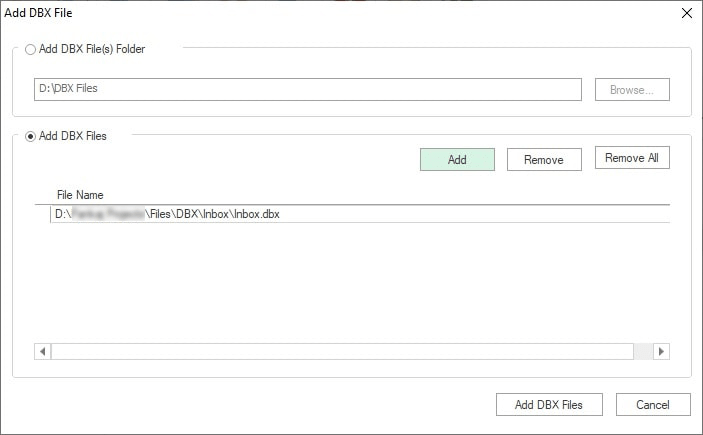
Task: Click the left scroll arrow of file list
Action: pyautogui.click(x=42, y=352)
